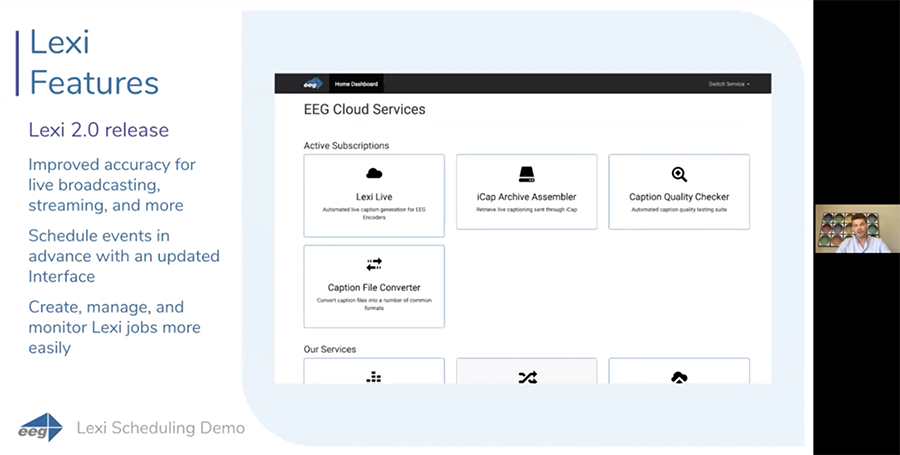Click the cloud upload icon under Our Services
Viewport: 900px width, 455px height.
(x=679, y=377)
